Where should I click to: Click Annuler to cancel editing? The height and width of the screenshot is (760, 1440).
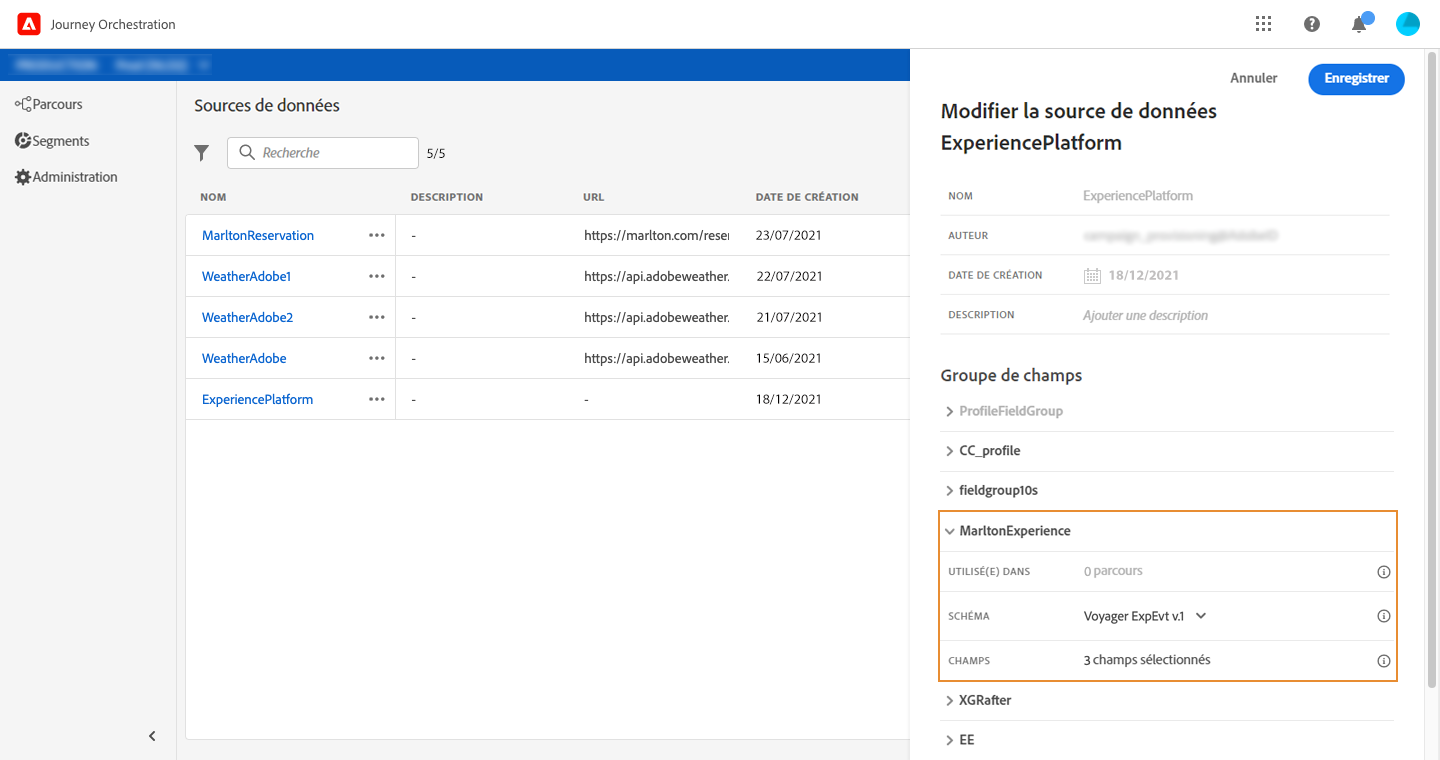(x=1254, y=78)
